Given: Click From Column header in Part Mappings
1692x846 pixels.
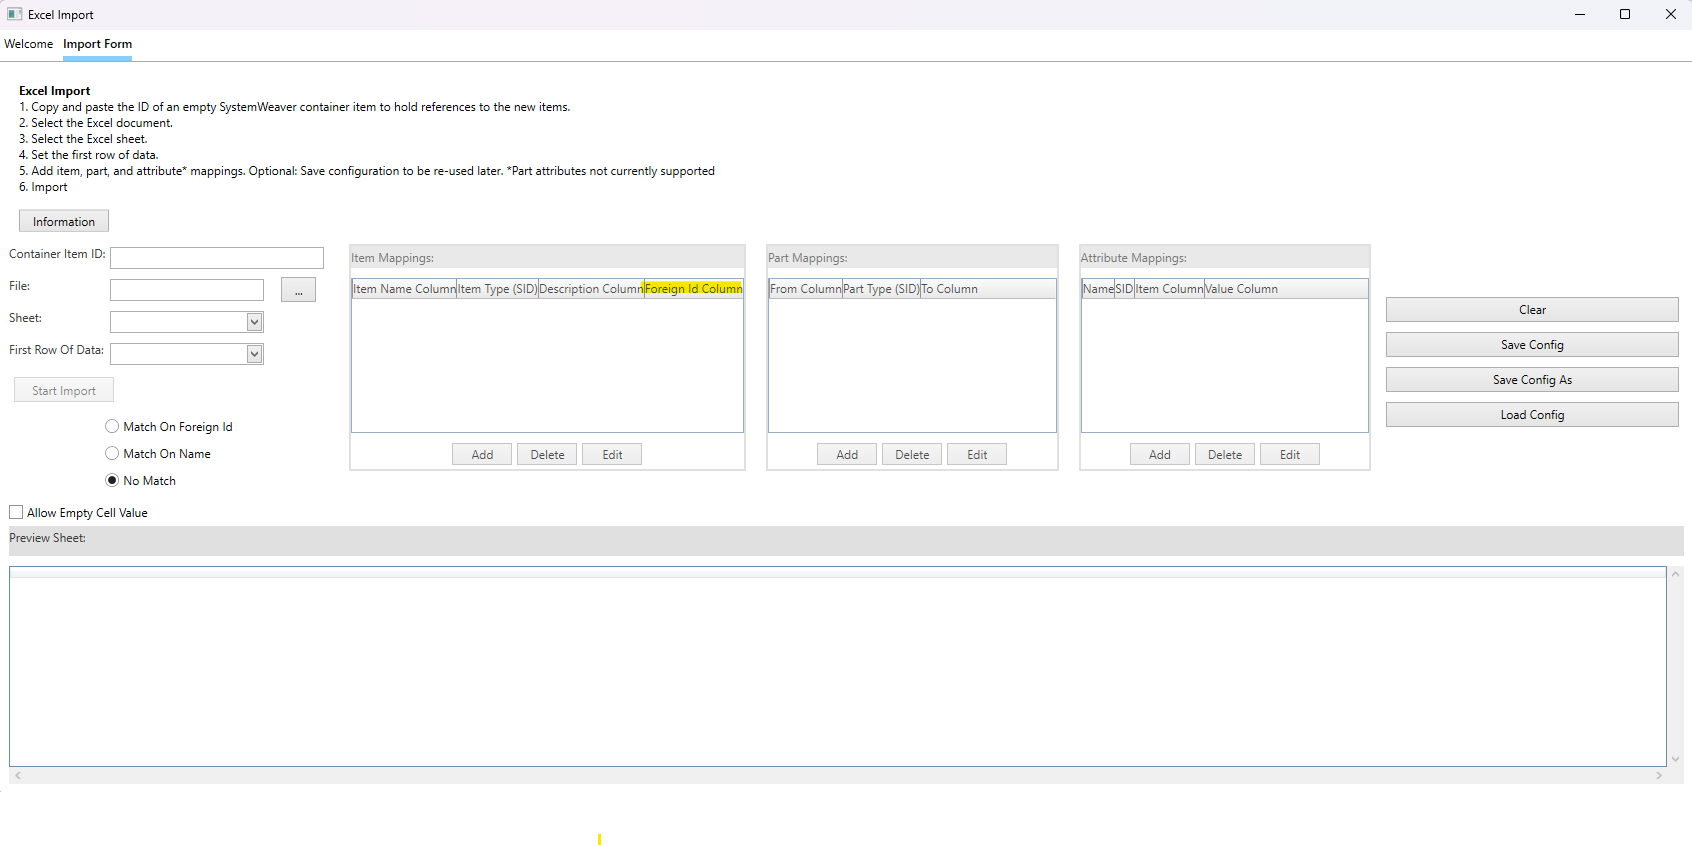Looking at the screenshot, I should tap(805, 289).
